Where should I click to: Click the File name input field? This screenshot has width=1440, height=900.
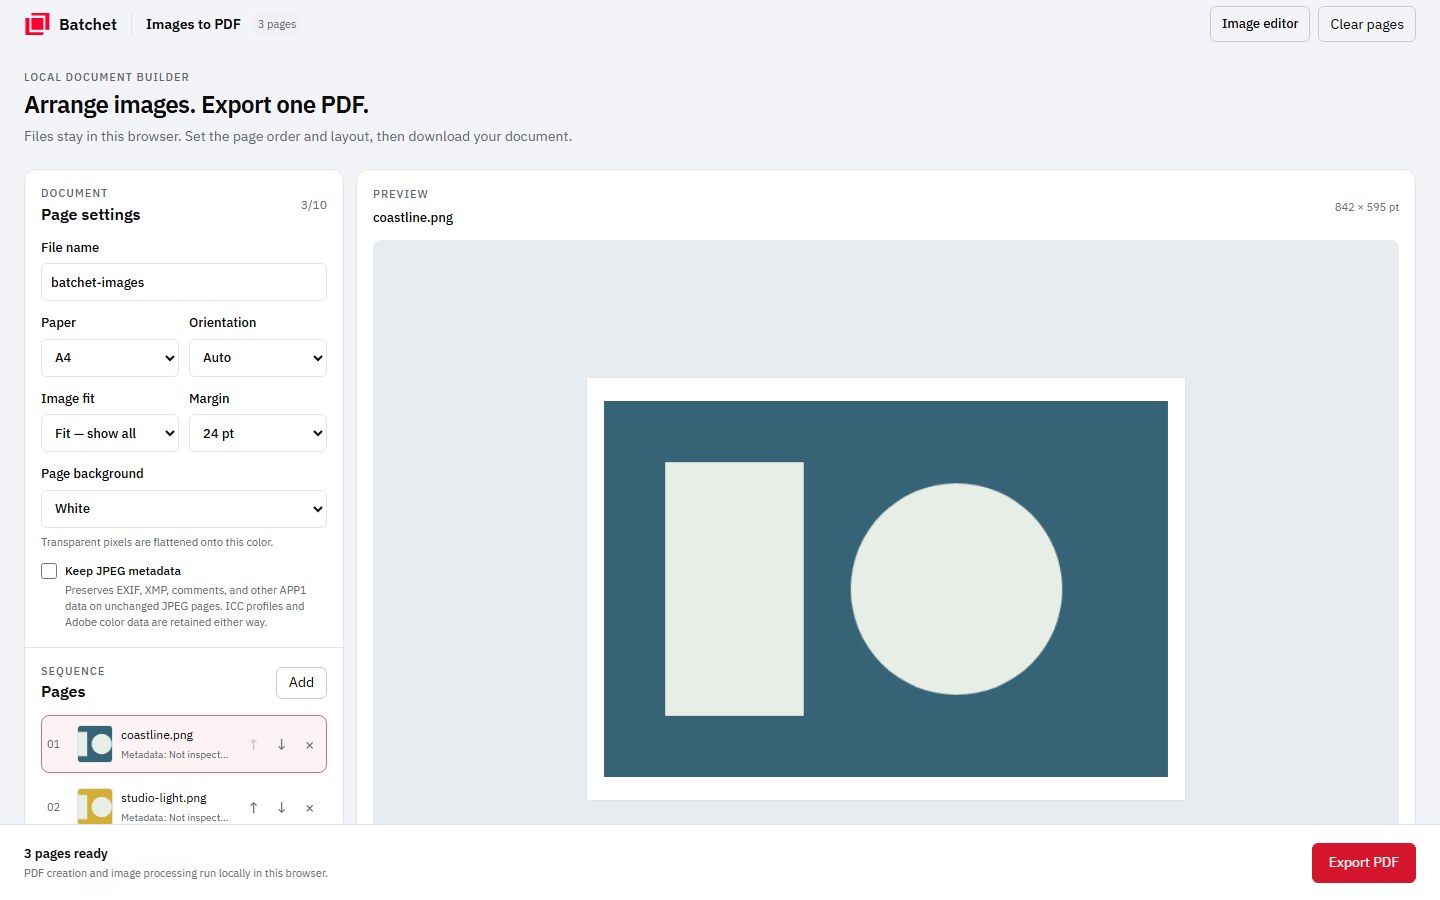pos(184,282)
